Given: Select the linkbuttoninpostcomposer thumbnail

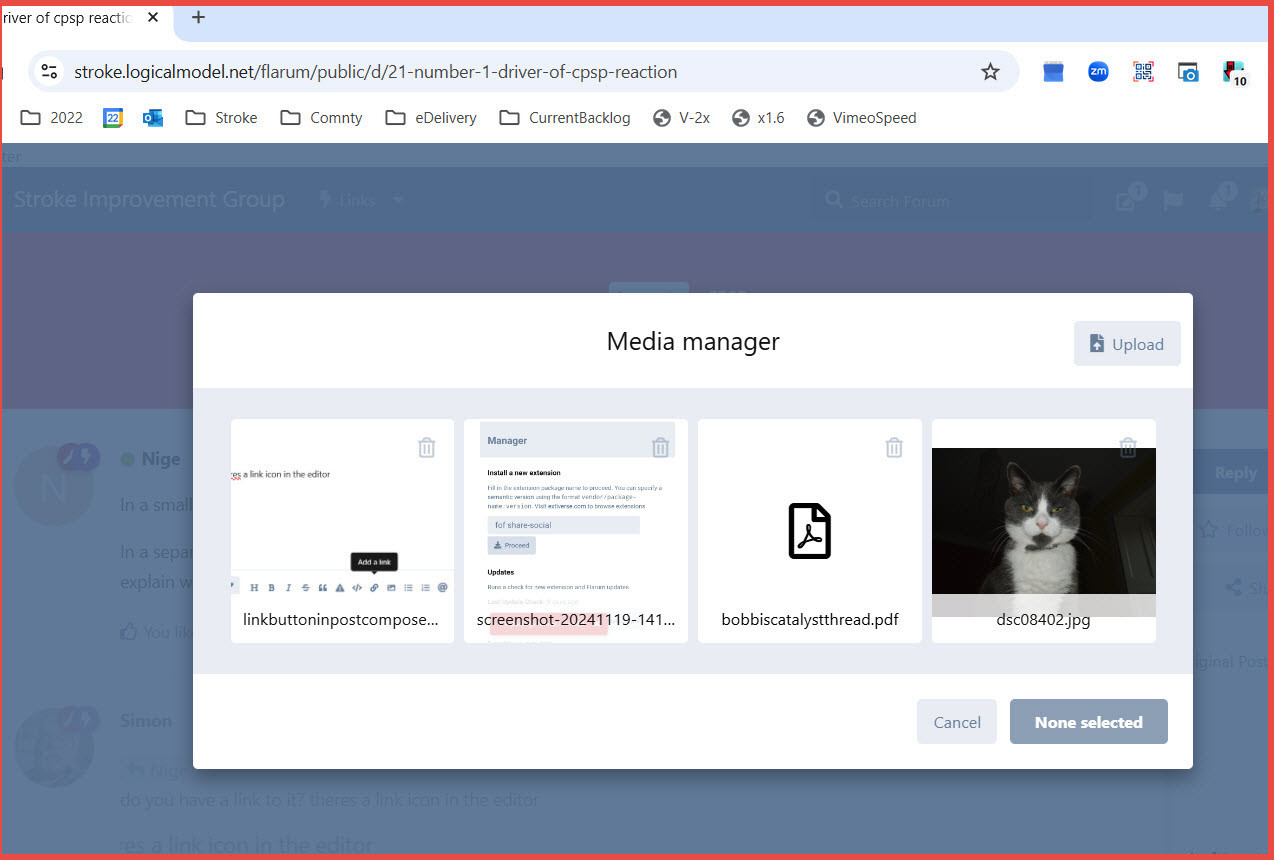Looking at the screenshot, I should (342, 530).
